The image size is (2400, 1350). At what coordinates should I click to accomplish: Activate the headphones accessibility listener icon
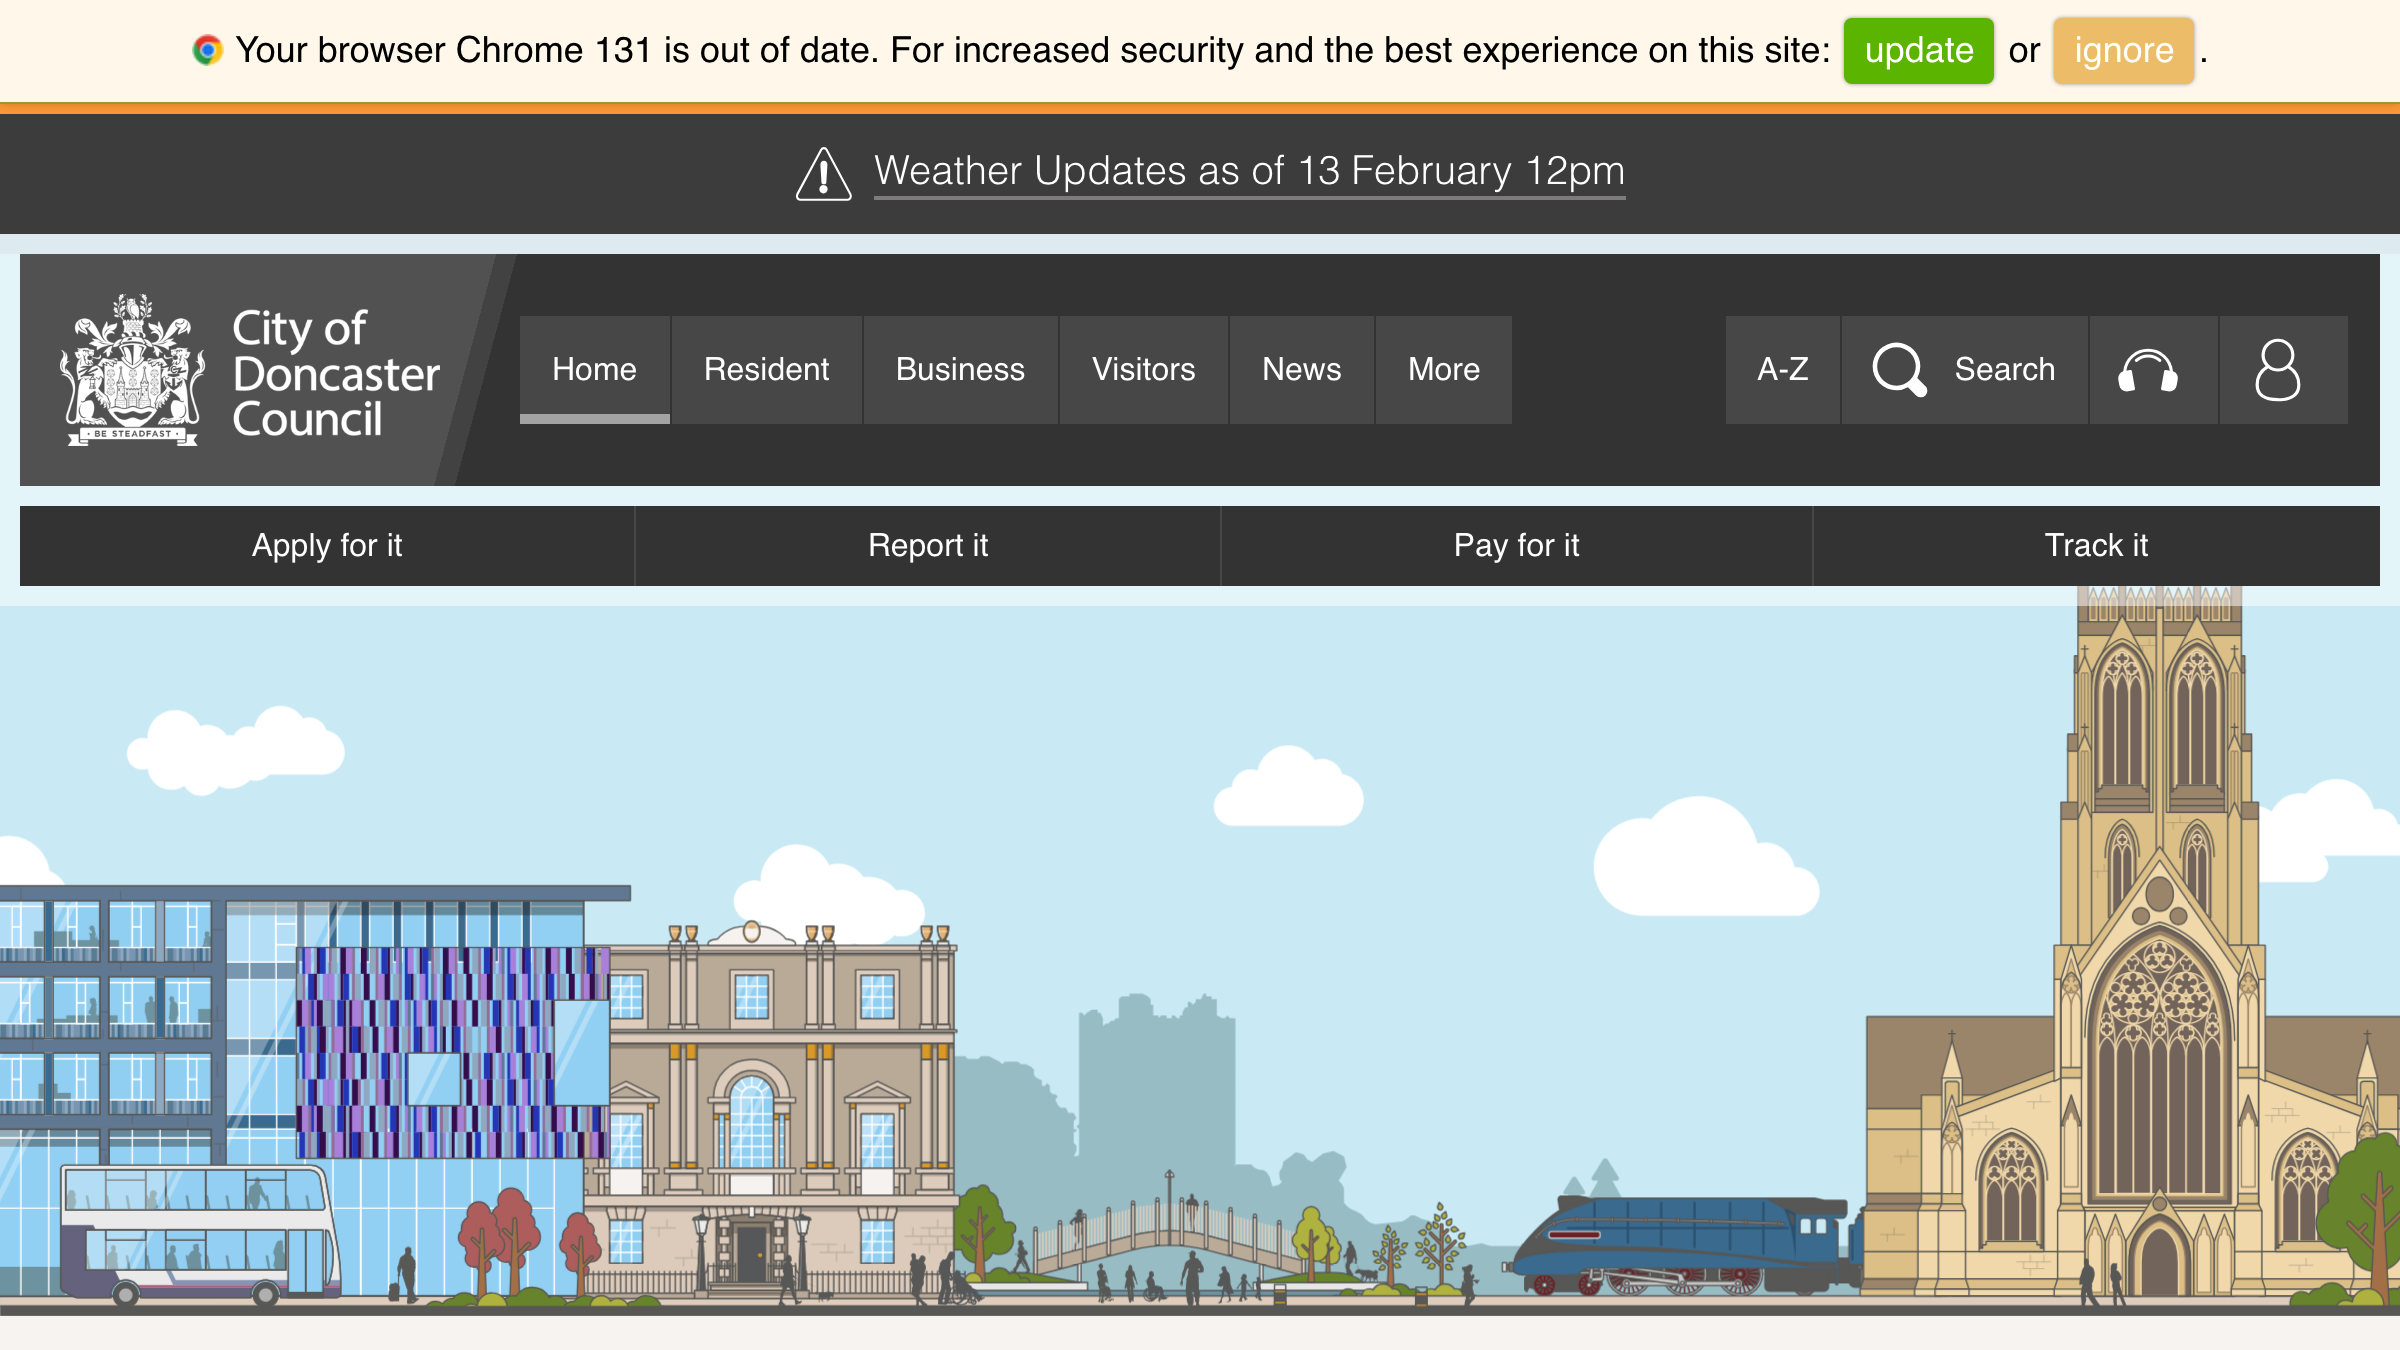(2148, 370)
